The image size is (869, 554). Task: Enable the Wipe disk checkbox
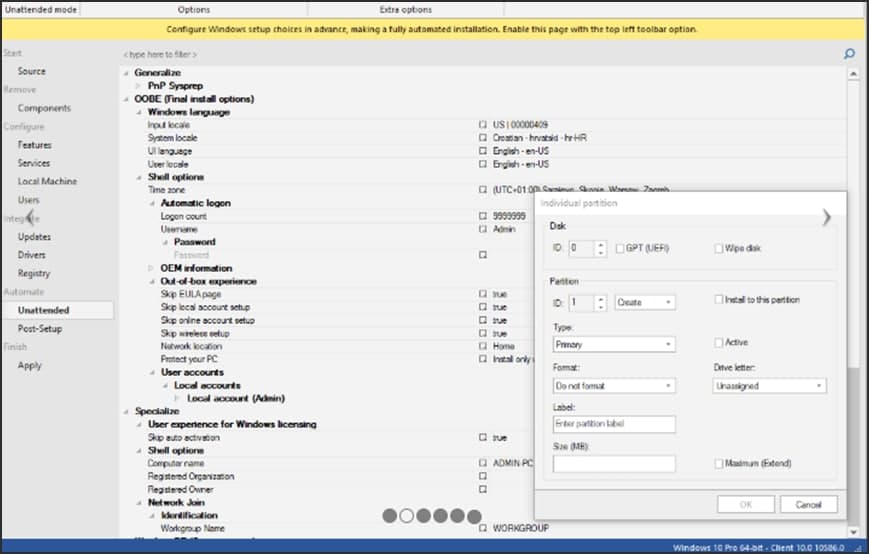click(x=718, y=248)
